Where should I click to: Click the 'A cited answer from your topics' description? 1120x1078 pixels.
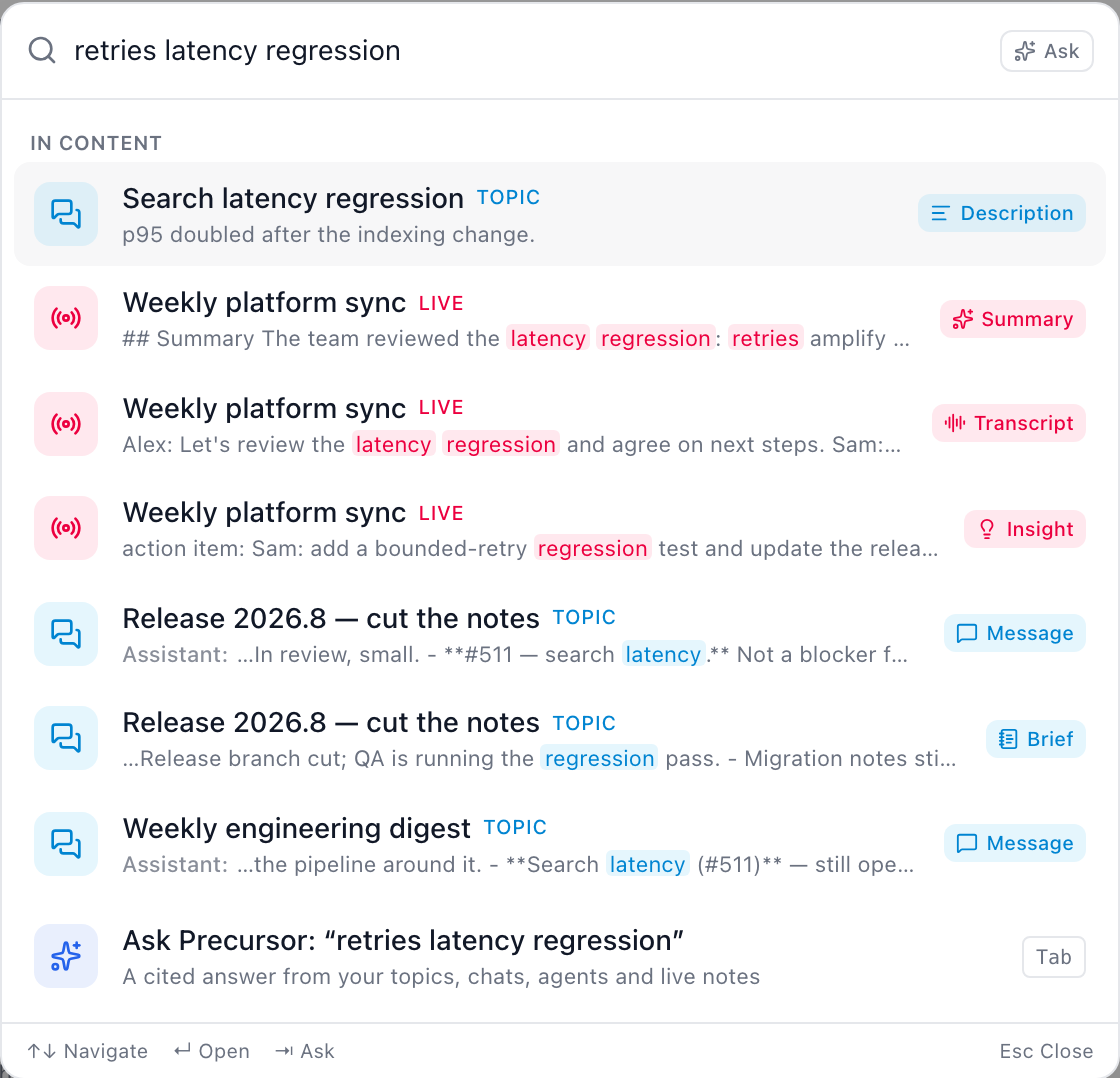coord(441,977)
